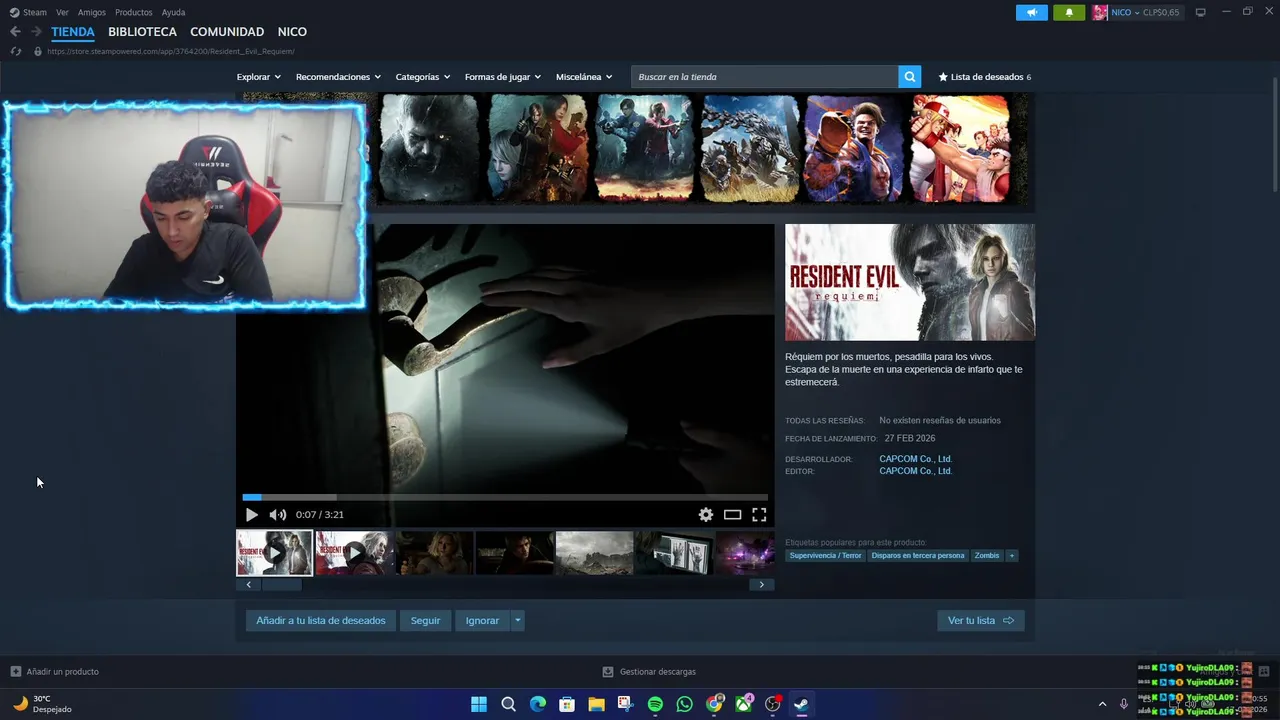Viewport: 1280px width, 720px height.
Task: Enter fullscreen on the trailer
Action: pos(759,515)
